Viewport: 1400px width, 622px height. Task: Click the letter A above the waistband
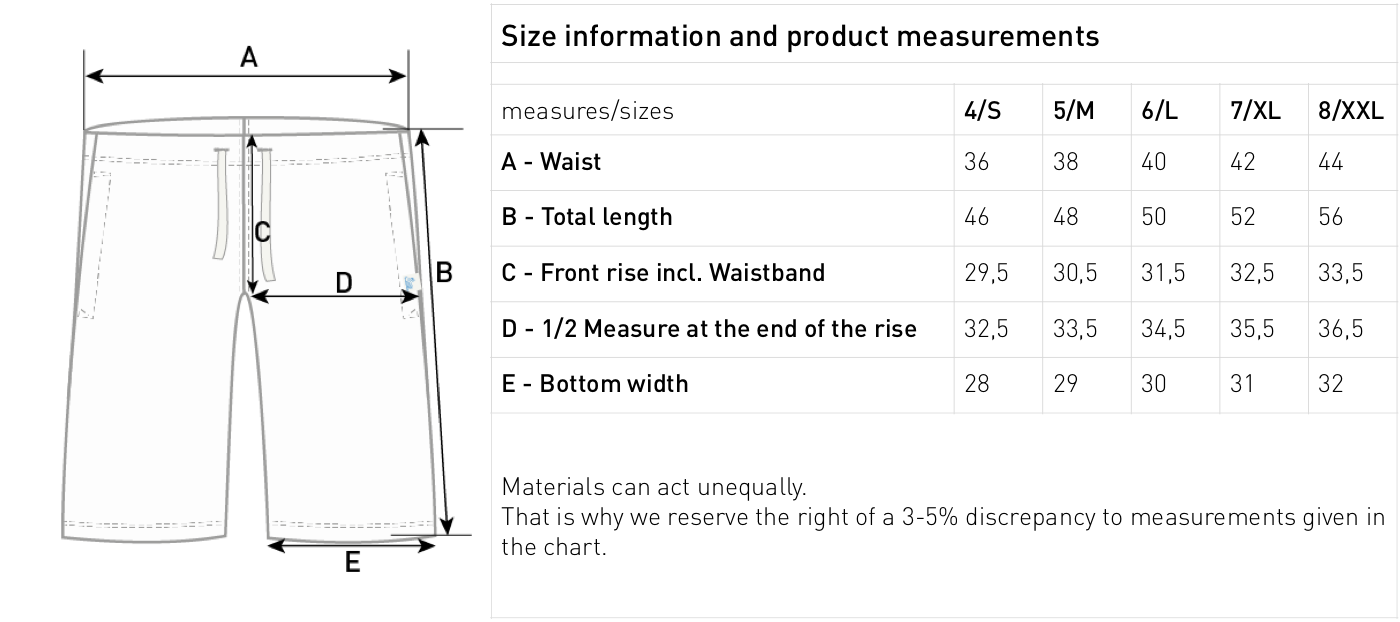click(x=249, y=58)
